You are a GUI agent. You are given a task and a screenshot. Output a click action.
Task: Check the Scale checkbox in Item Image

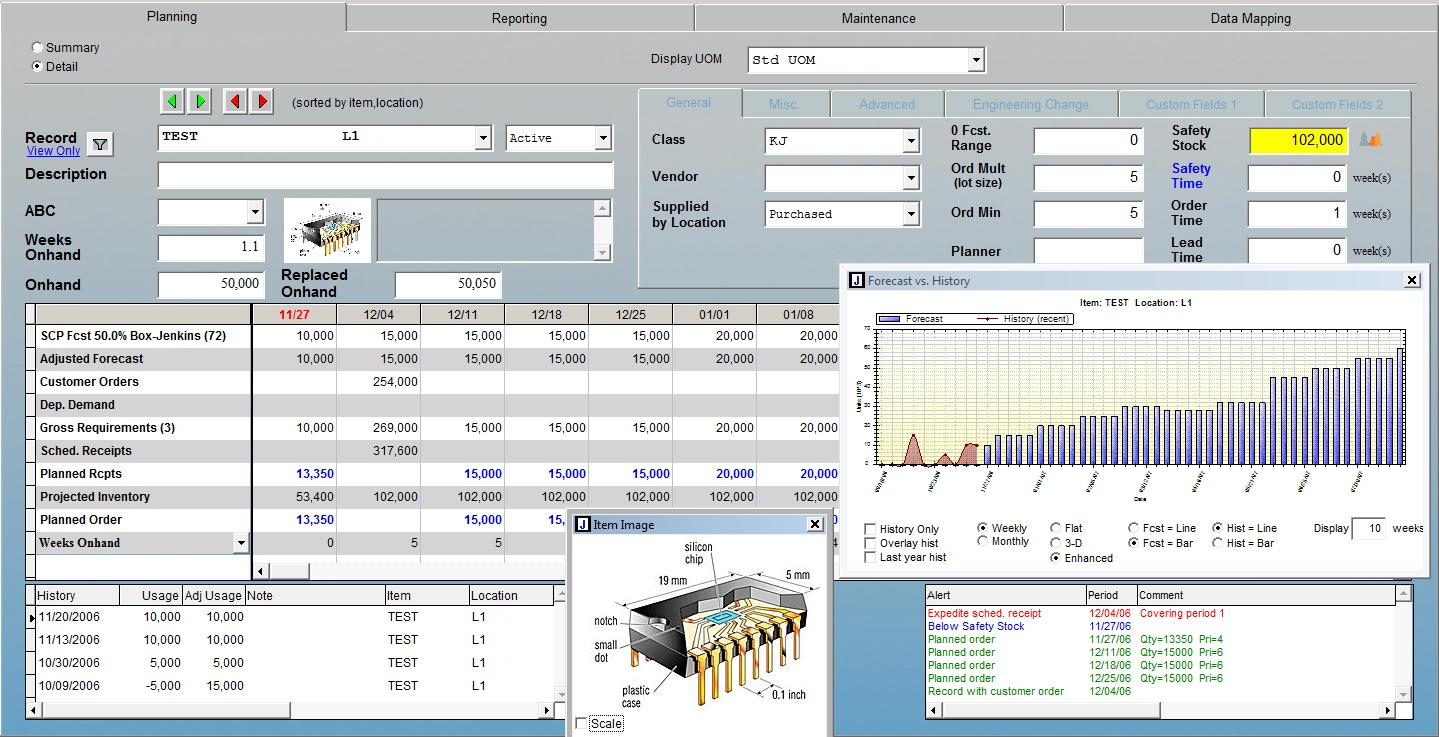pyautogui.click(x=583, y=724)
